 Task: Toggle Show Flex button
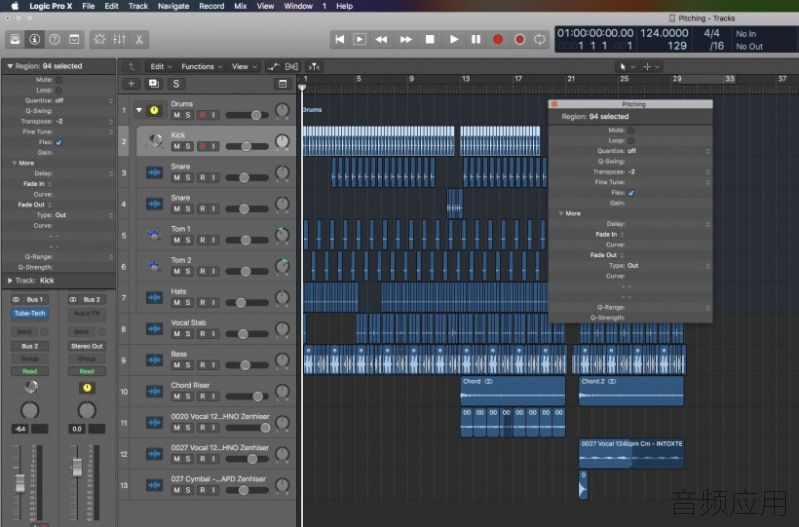click(292, 67)
